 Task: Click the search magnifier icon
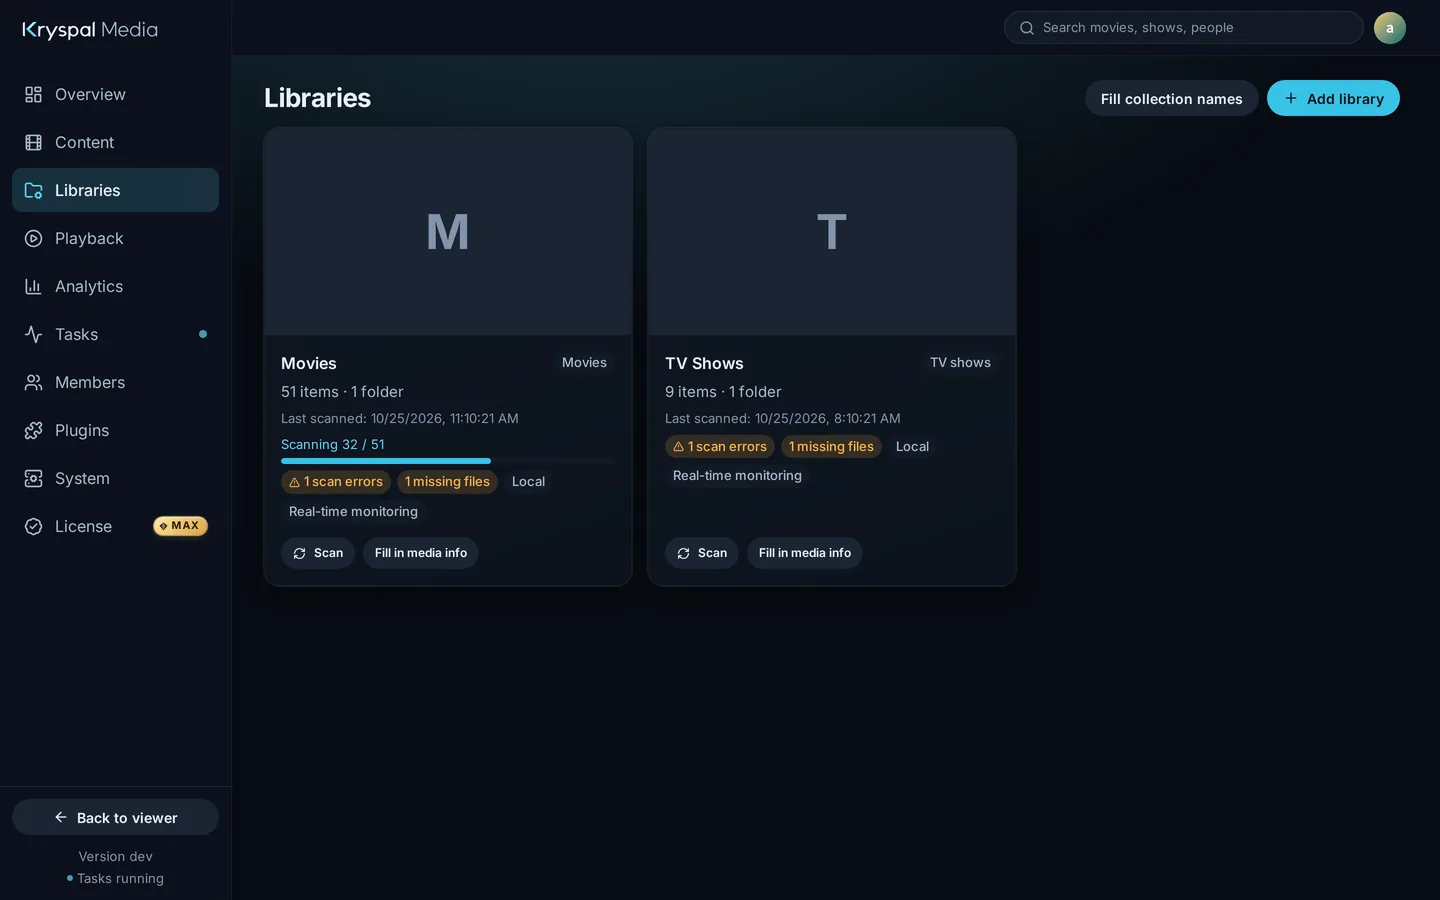click(1026, 28)
